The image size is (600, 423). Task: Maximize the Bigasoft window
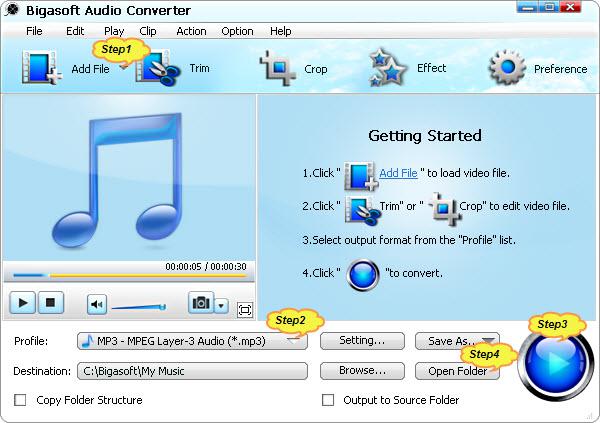549,7
